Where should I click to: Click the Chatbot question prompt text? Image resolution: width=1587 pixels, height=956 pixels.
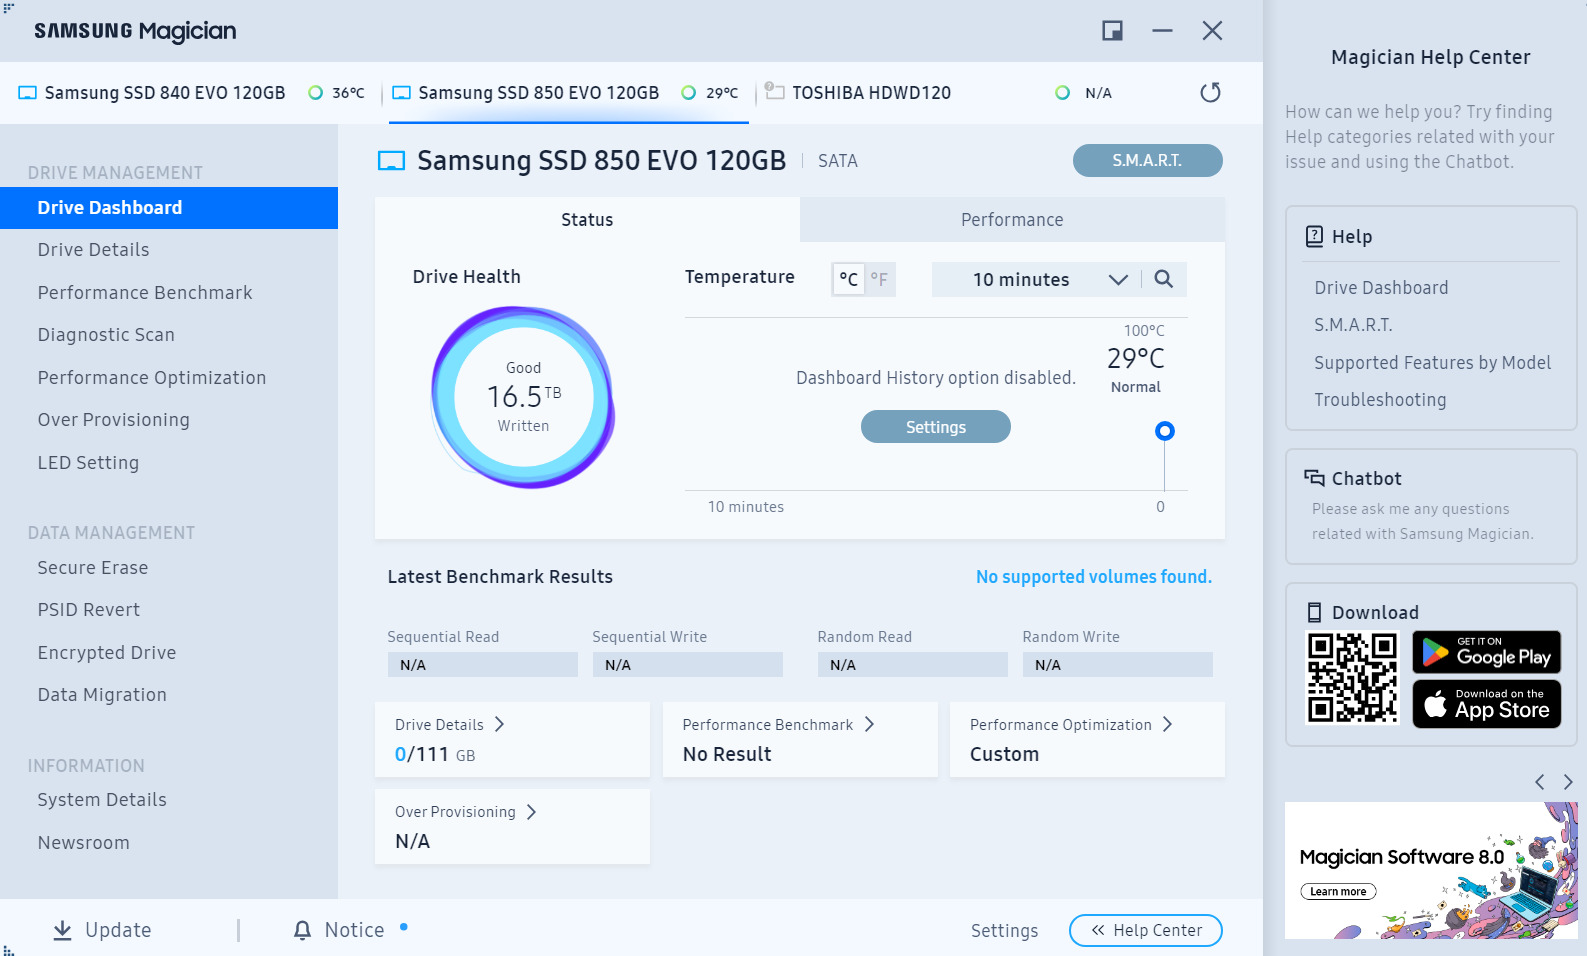coord(1422,521)
